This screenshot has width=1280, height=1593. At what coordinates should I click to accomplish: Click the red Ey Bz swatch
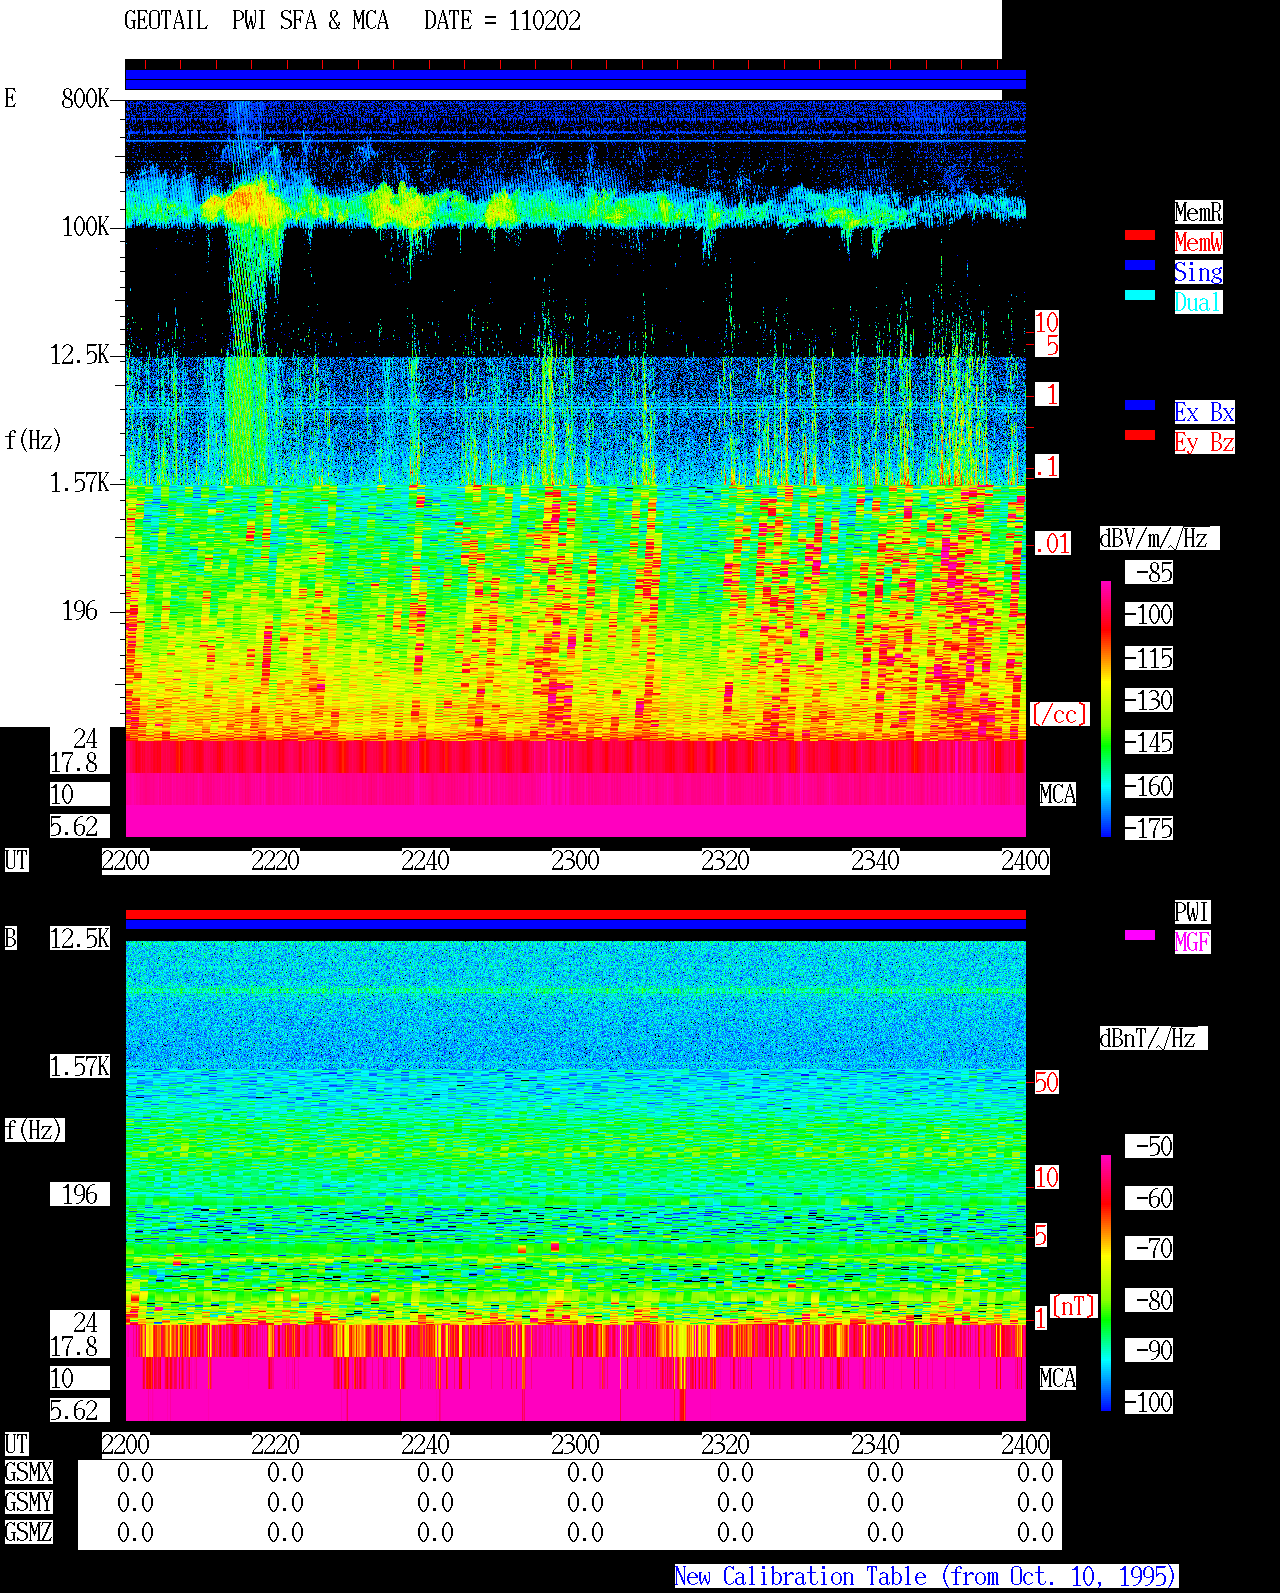[x=1140, y=435]
